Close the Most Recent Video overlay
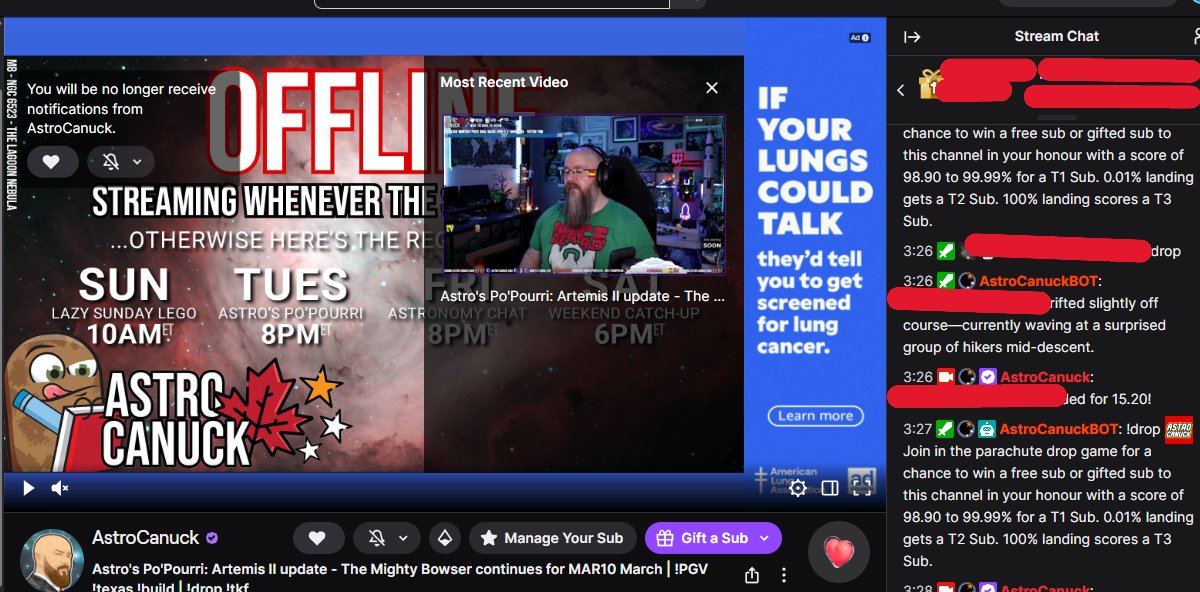The image size is (1200, 592). pos(712,88)
